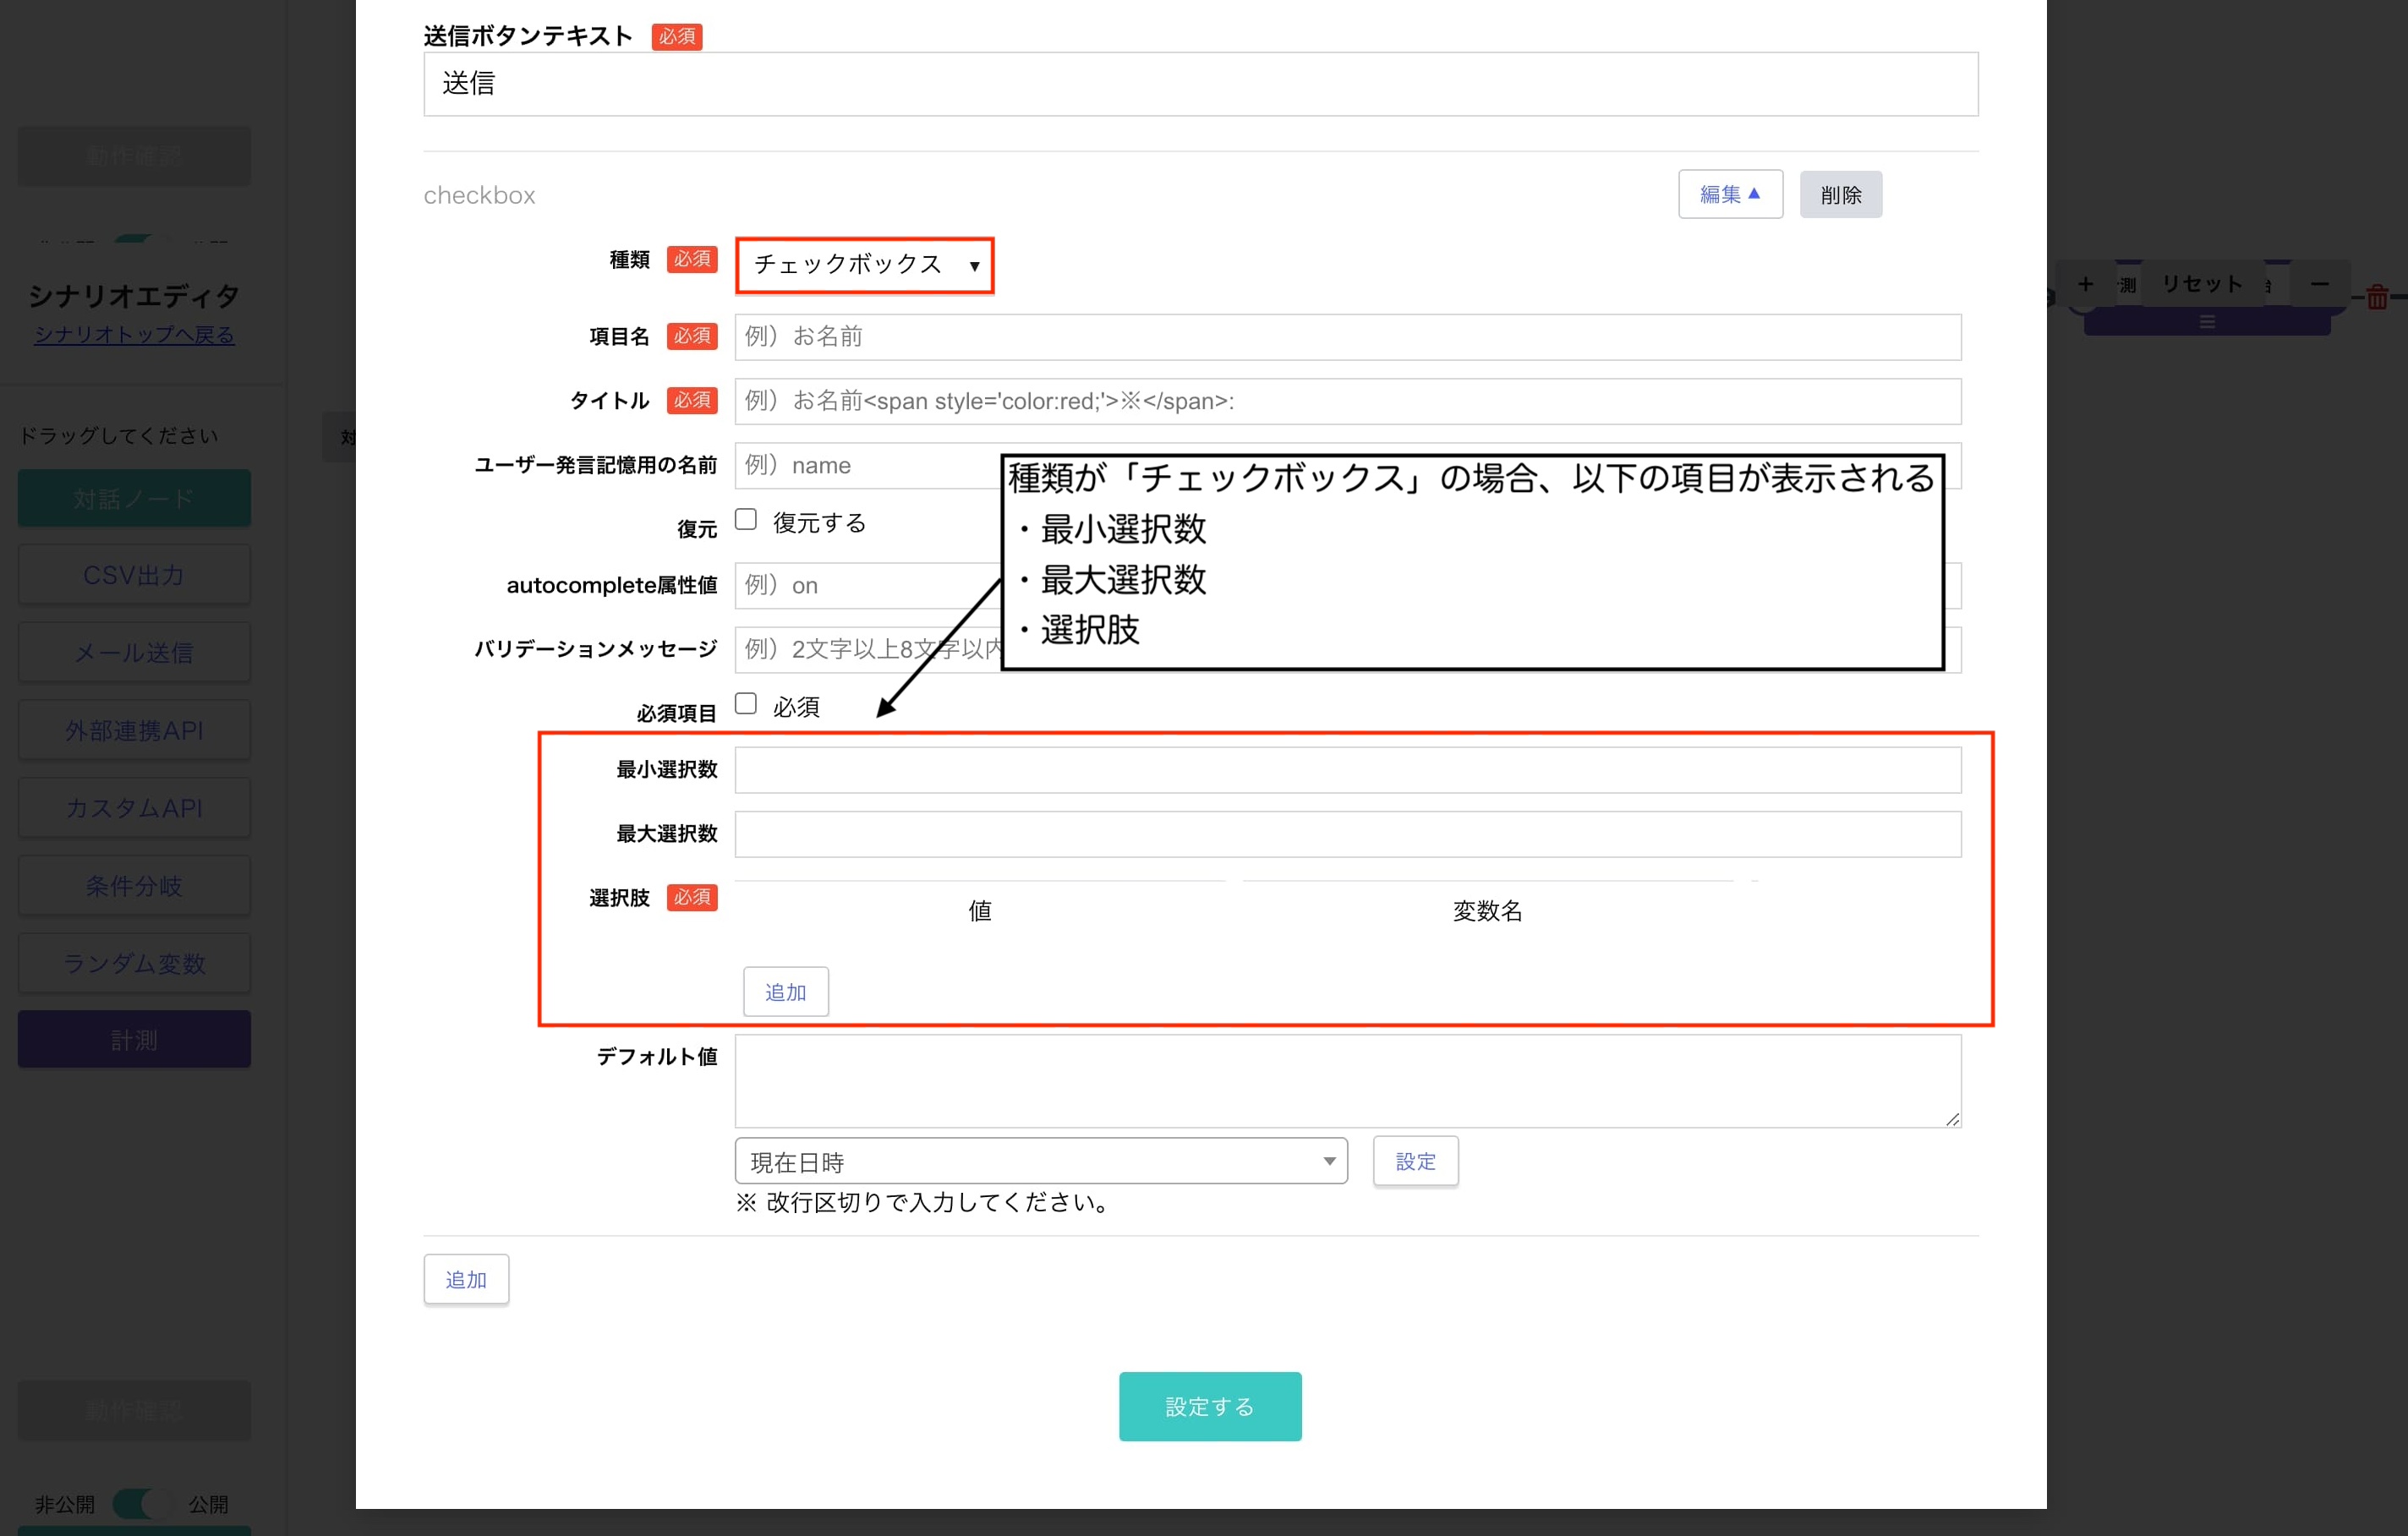The height and width of the screenshot is (1536, 2408).
Task: Focus the 最小選択数 input field
Action: [x=1347, y=770]
